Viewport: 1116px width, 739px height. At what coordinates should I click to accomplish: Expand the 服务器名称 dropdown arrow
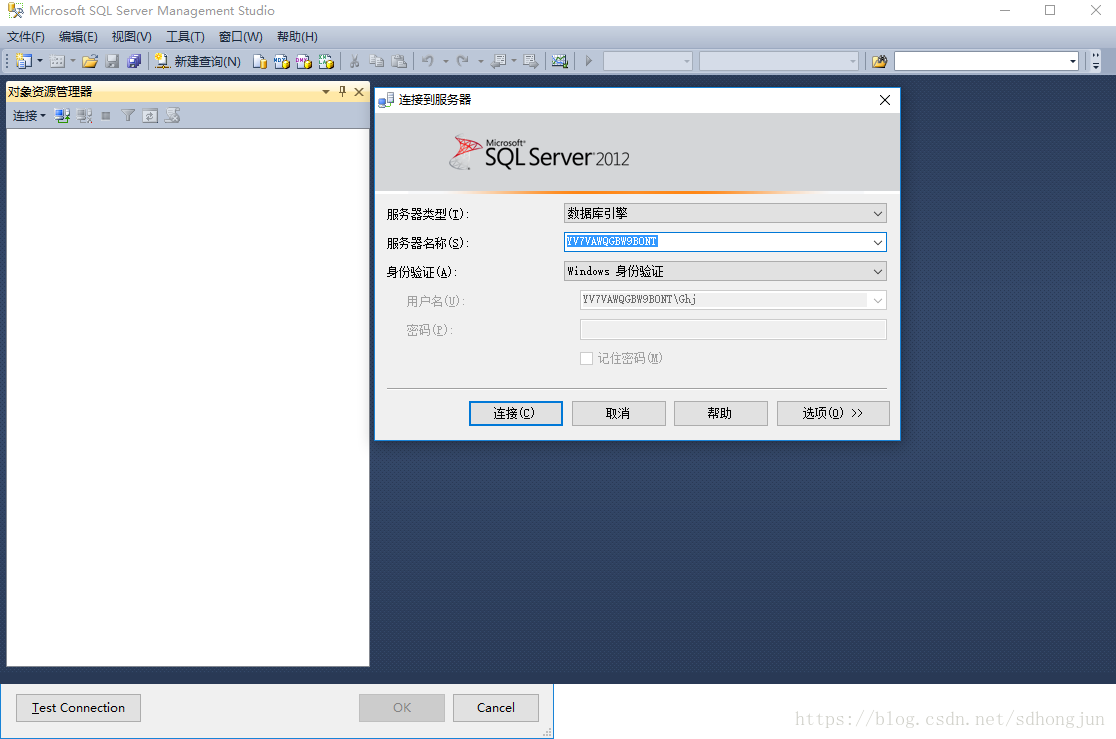pos(878,243)
